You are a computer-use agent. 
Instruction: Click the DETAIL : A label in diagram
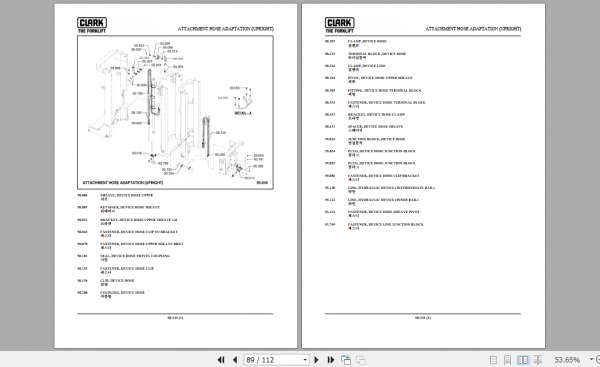[243, 113]
